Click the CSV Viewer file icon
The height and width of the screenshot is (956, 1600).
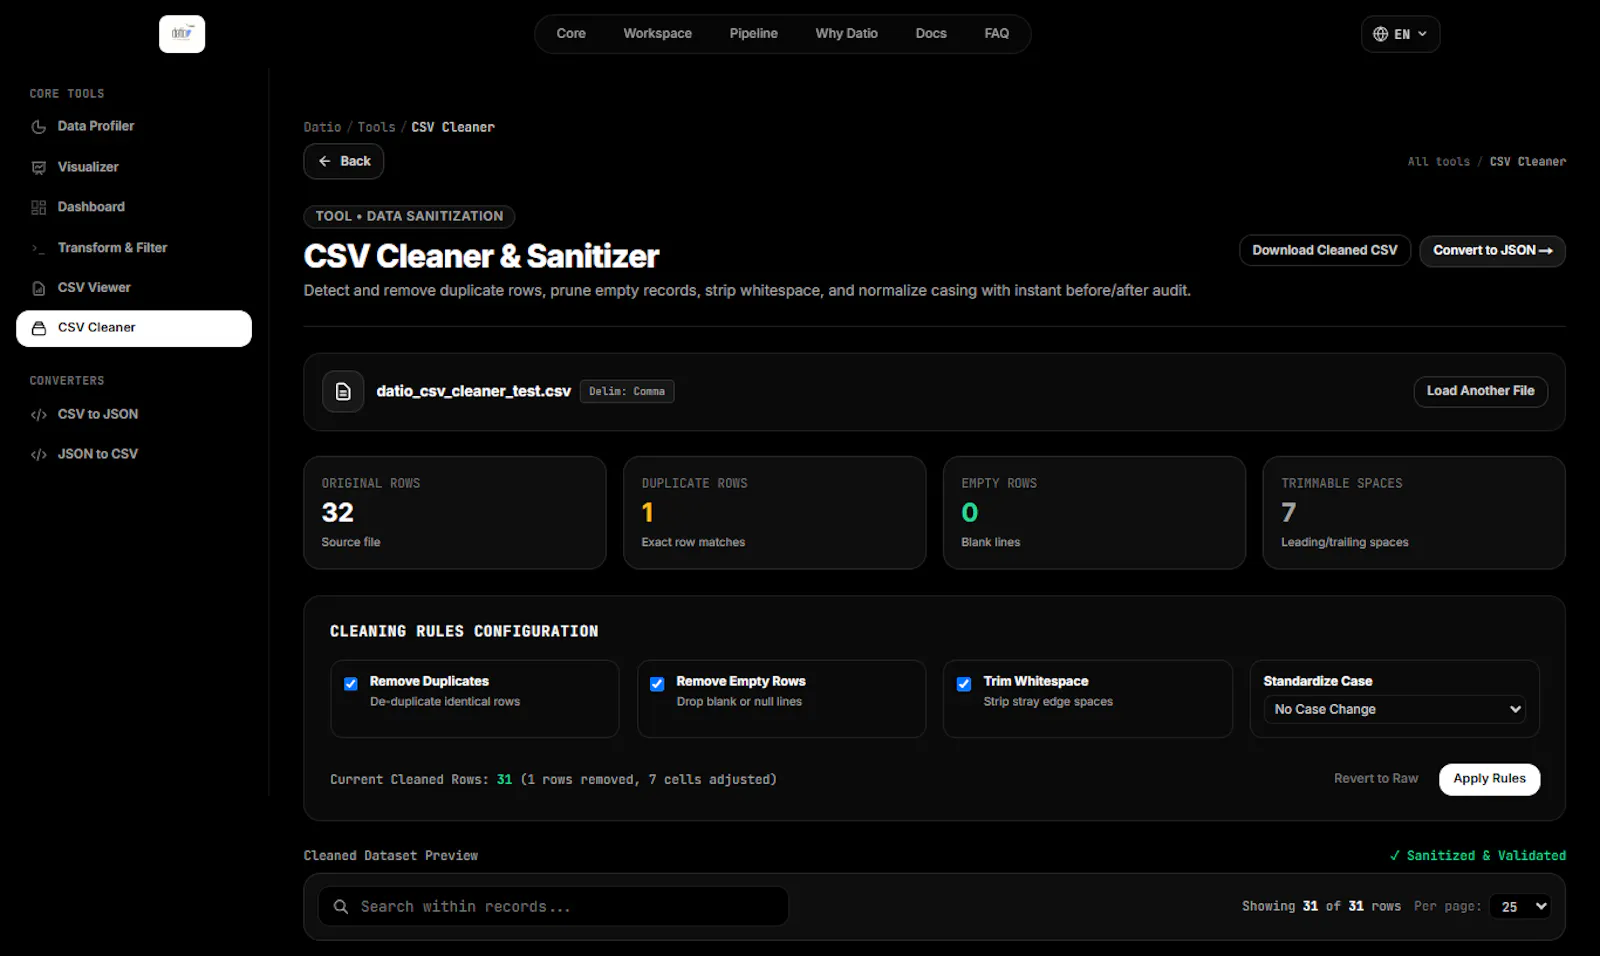click(39, 288)
